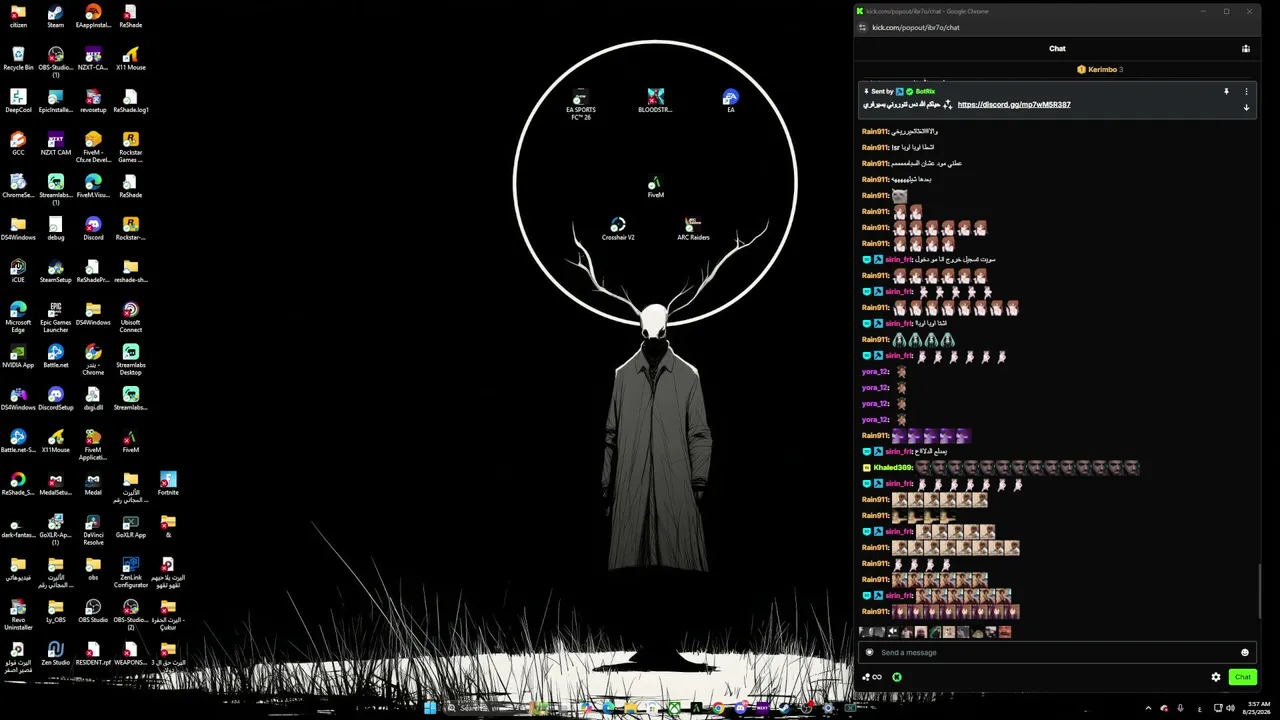Select the DaVinci Resolve desktop icon
Viewport: 1280px width, 720px height.
[x=93, y=530]
